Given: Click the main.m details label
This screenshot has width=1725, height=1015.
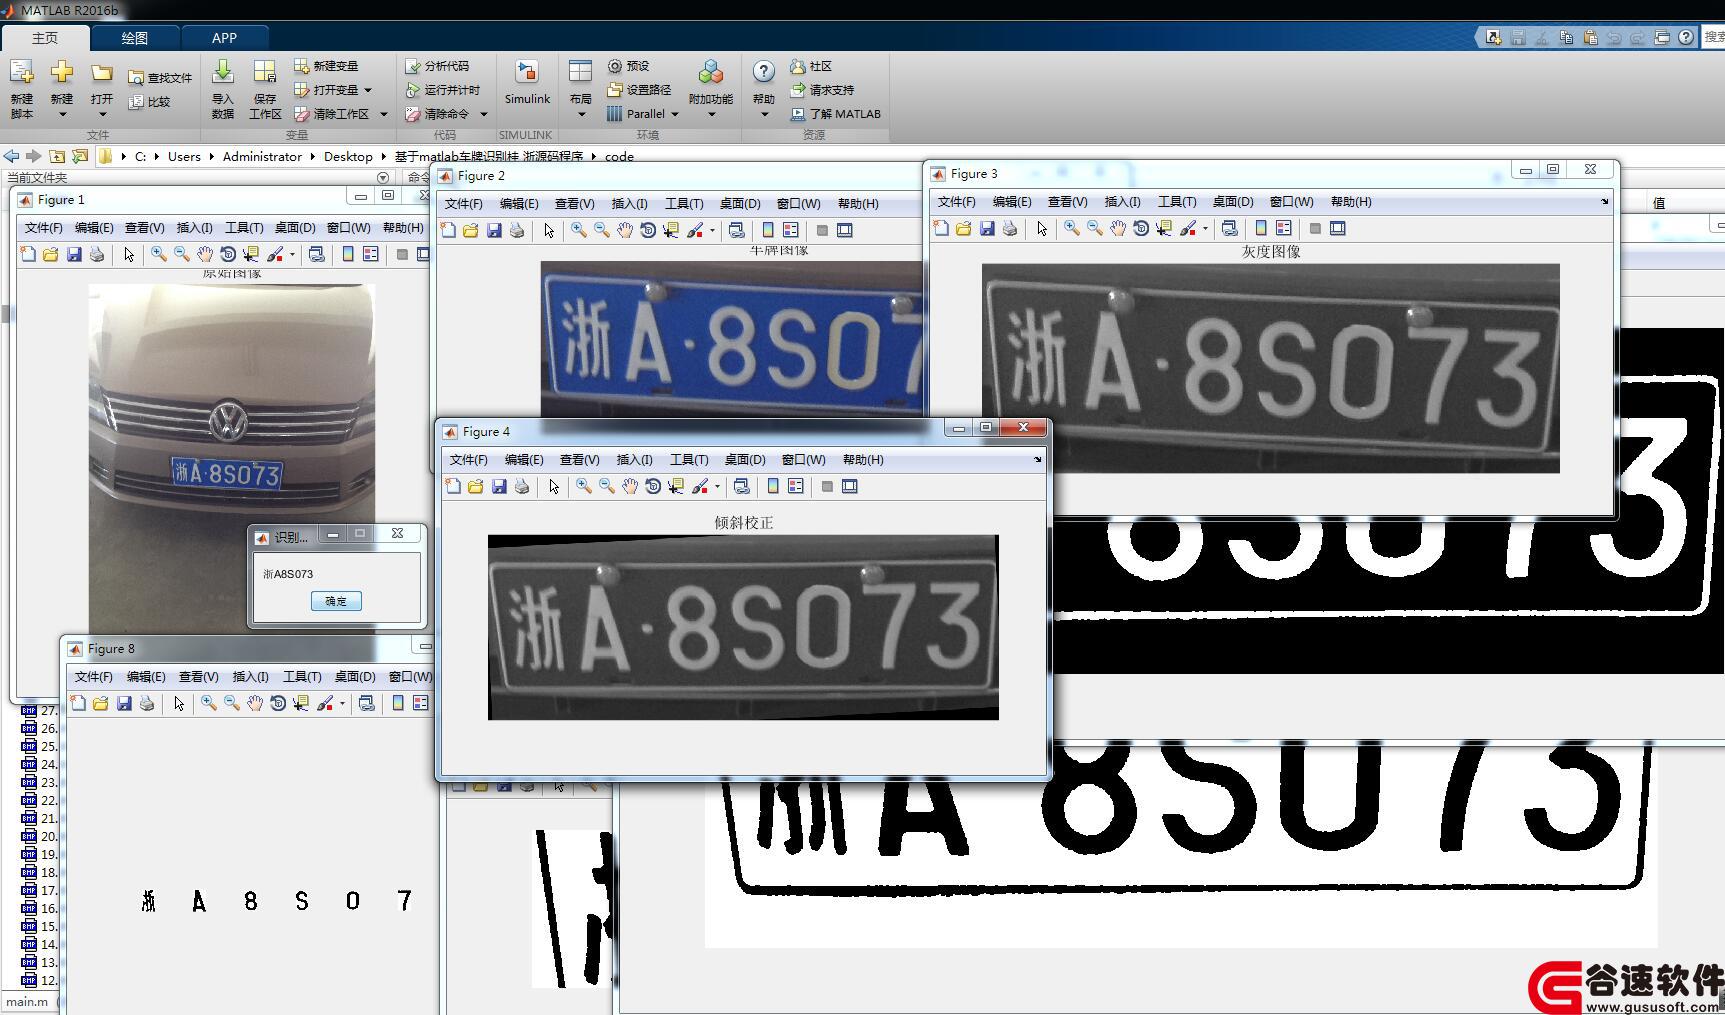Looking at the screenshot, I should [27, 1002].
